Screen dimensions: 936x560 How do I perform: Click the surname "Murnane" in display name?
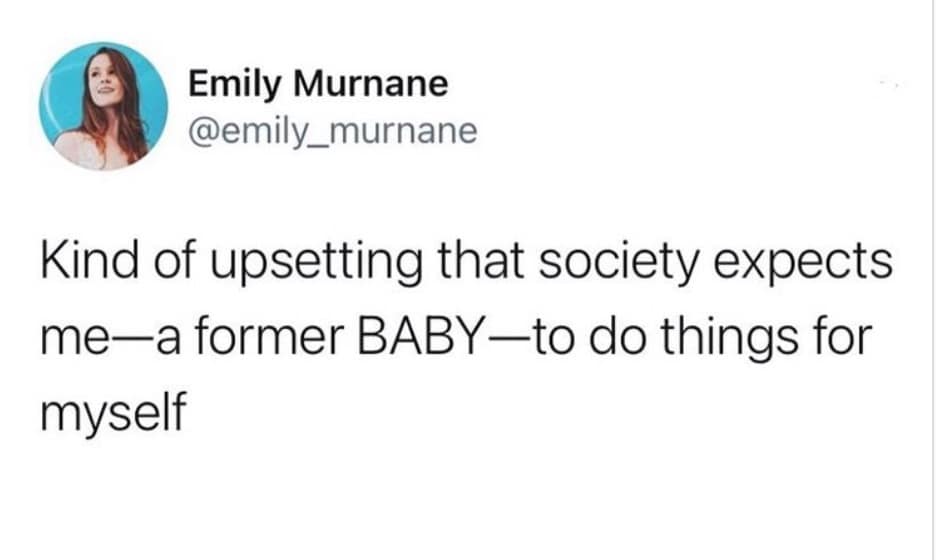pyautogui.click(x=364, y=84)
